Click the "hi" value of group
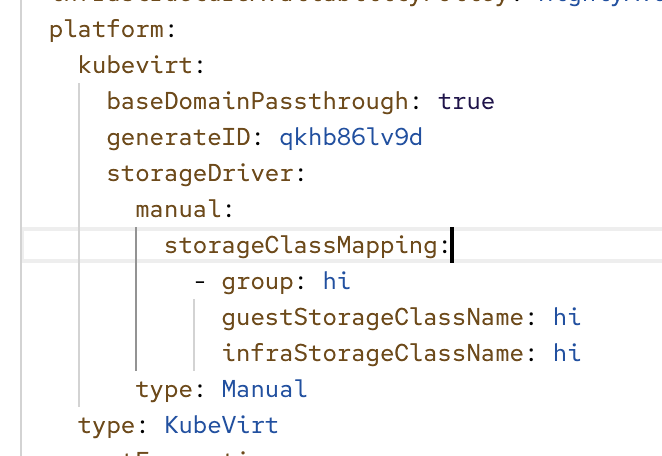The height and width of the screenshot is (456, 662). pos(337,281)
